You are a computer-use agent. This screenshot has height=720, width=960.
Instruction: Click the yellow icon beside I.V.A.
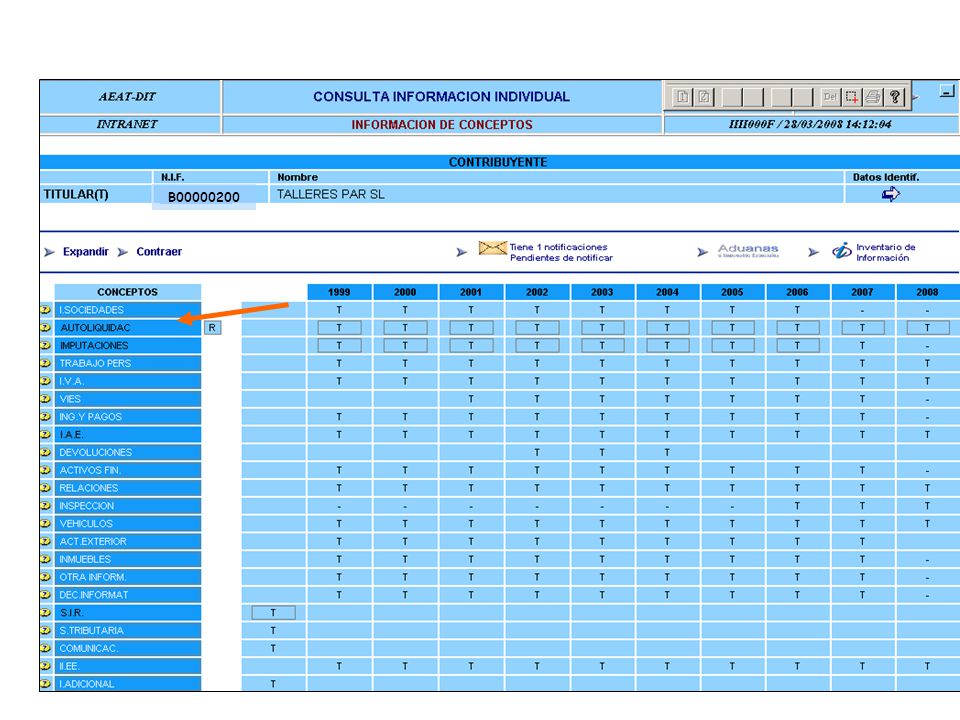tap(45, 381)
